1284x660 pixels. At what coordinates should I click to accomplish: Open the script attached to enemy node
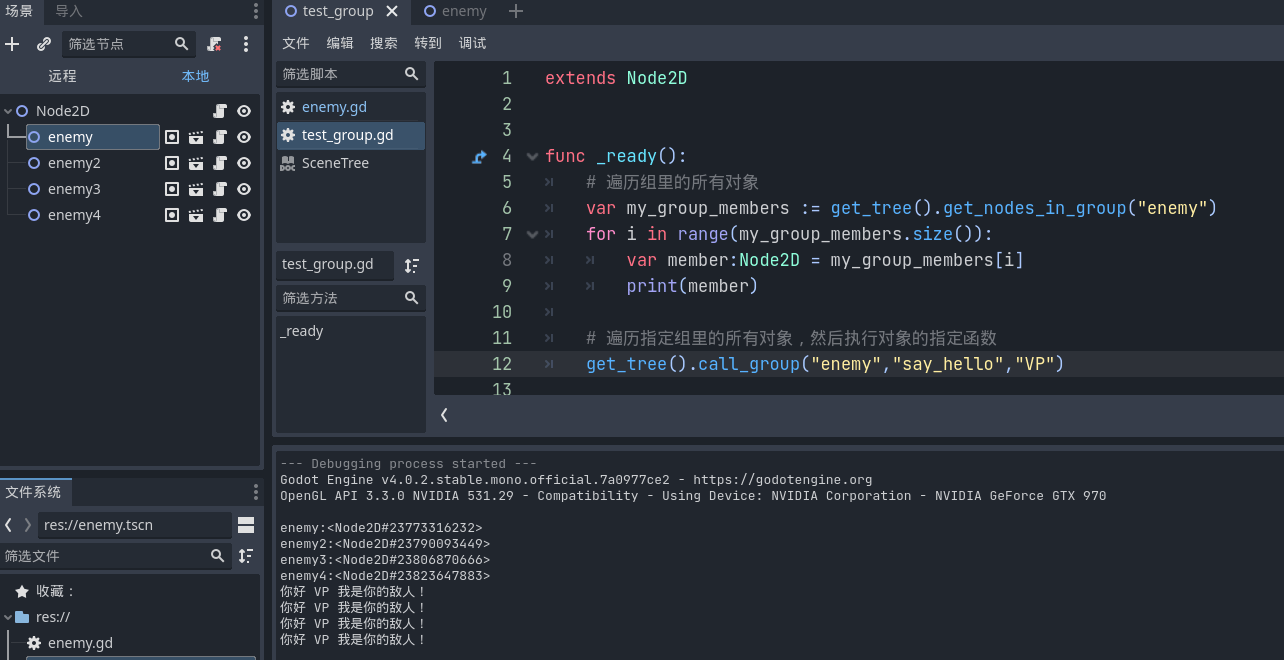(x=220, y=137)
